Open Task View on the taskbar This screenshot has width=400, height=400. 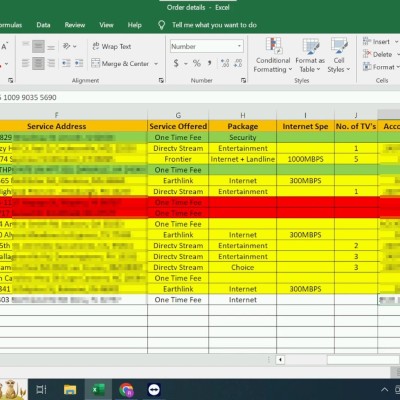[x=42, y=389]
